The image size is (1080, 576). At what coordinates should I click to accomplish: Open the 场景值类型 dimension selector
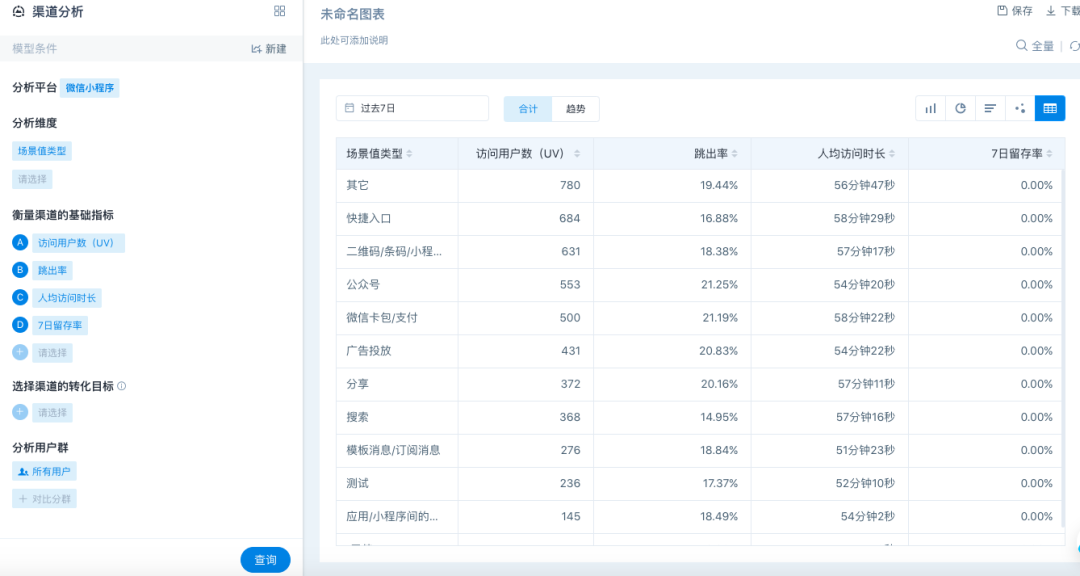pyautogui.click(x=42, y=151)
